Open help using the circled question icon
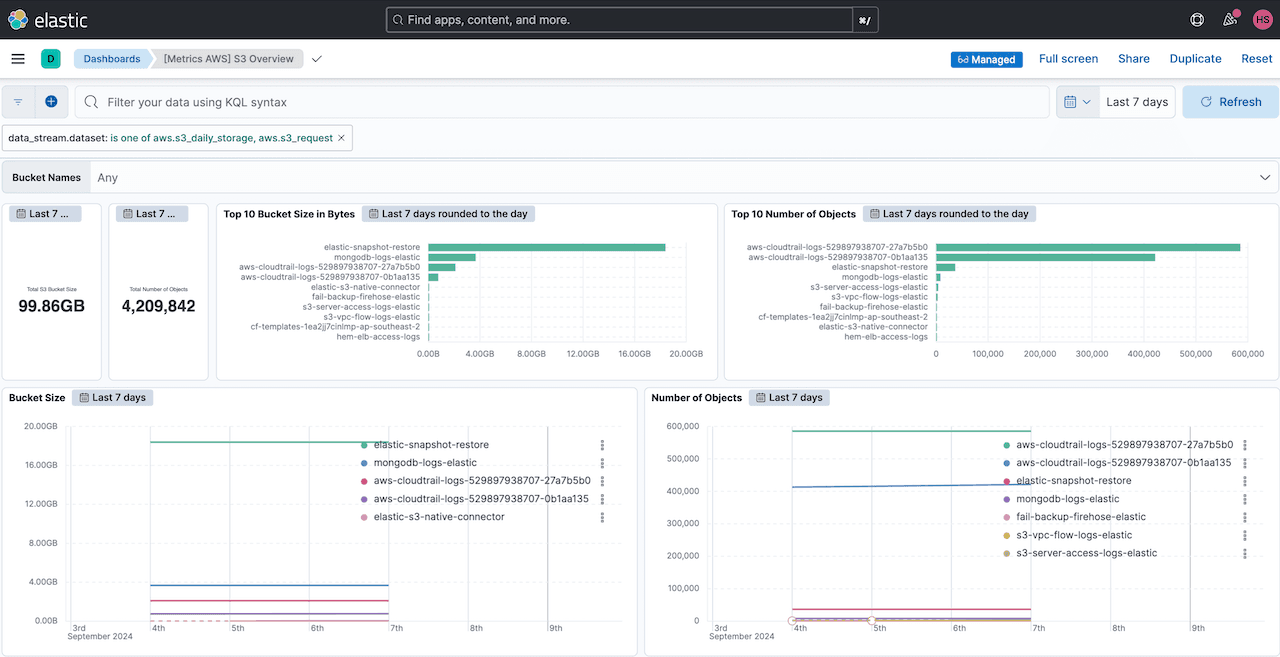The width and height of the screenshot is (1280, 657). tap(1196, 19)
